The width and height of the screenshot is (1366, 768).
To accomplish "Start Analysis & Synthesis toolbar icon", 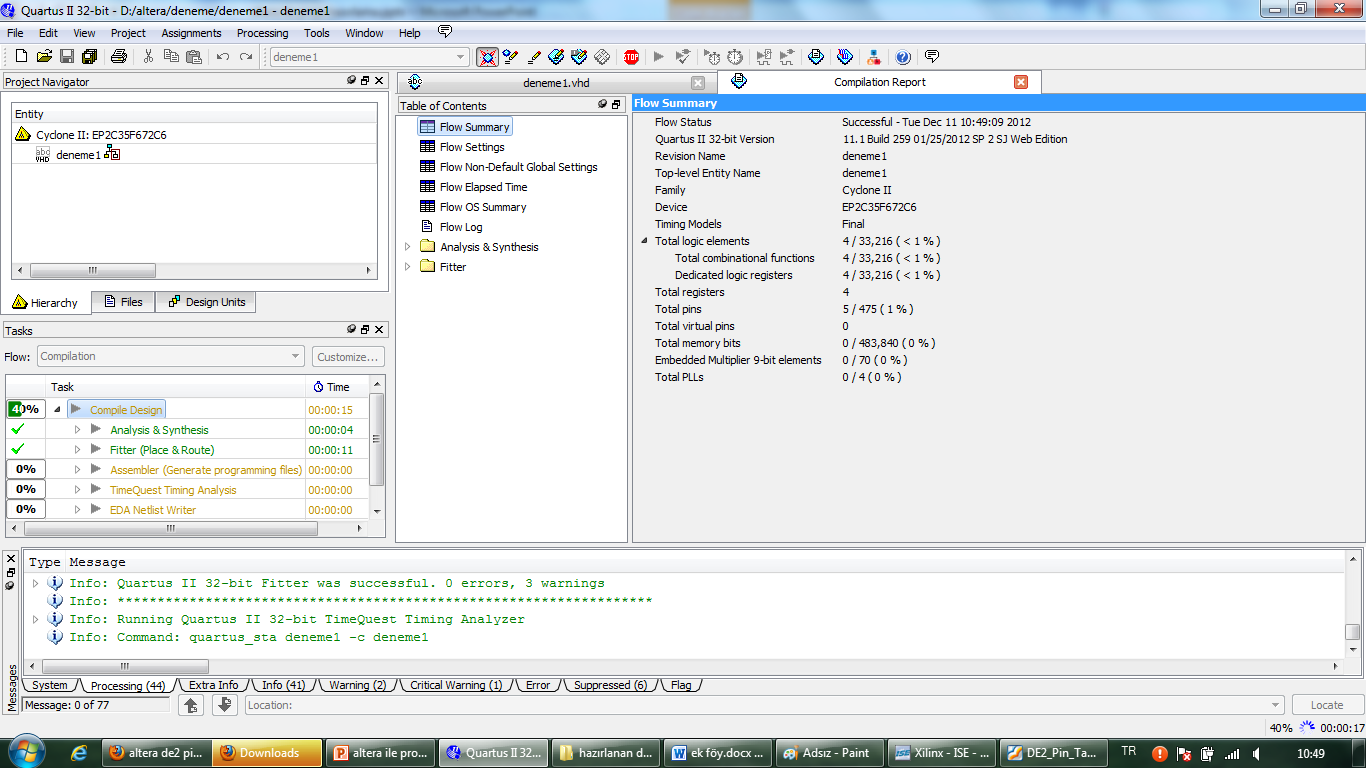I will pyautogui.click(x=683, y=57).
